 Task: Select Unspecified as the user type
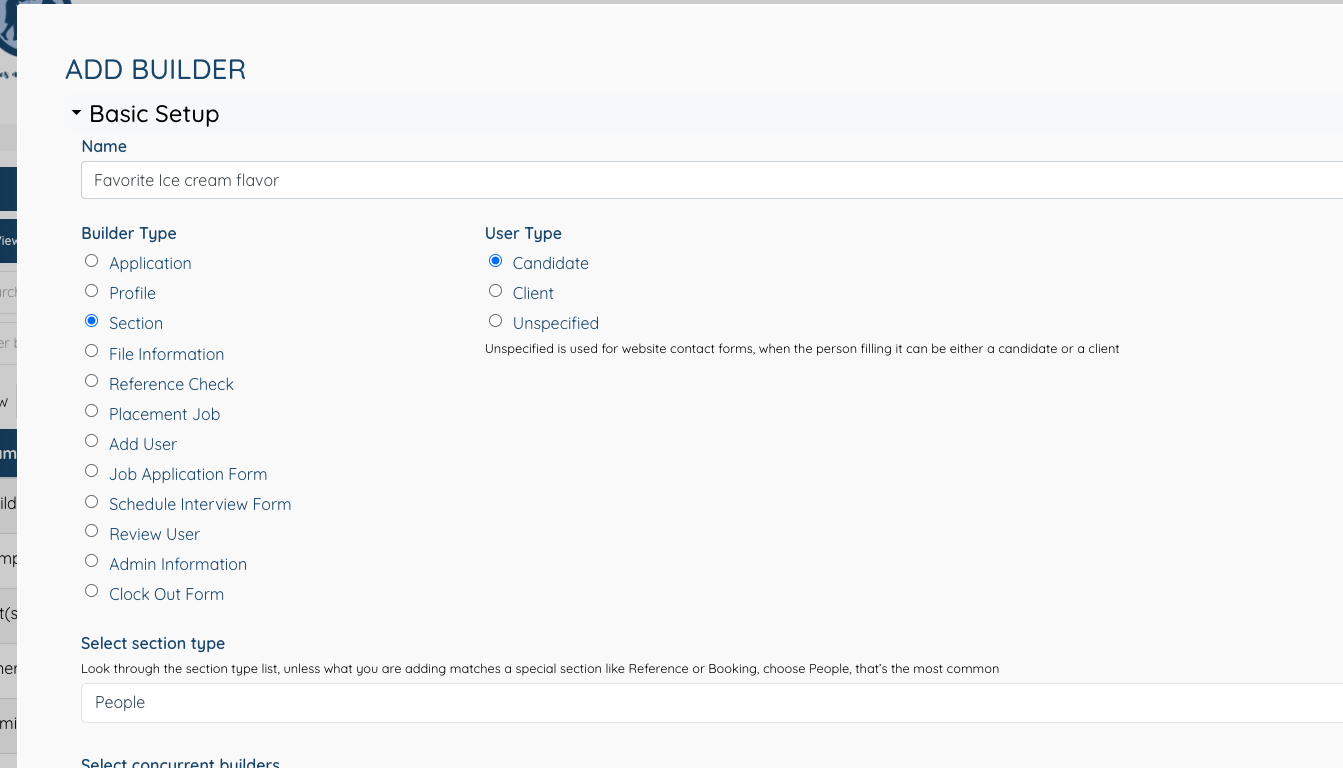(495, 320)
